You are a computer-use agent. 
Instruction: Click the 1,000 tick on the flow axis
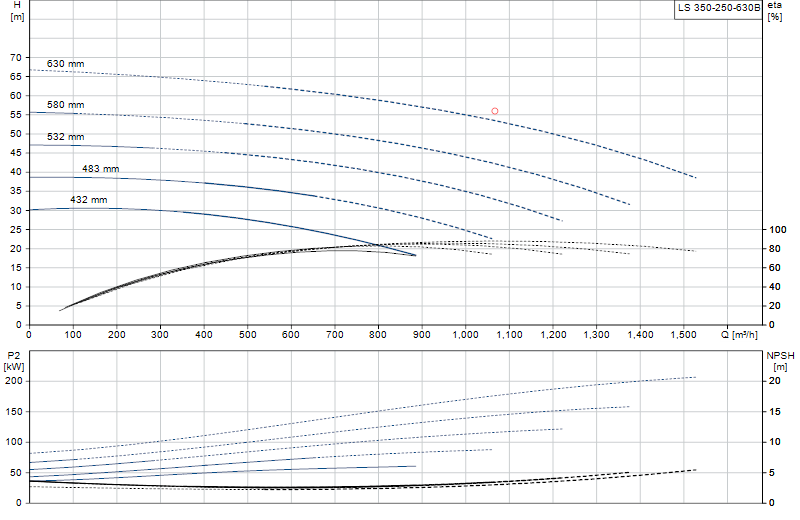(x=465, y=335)
